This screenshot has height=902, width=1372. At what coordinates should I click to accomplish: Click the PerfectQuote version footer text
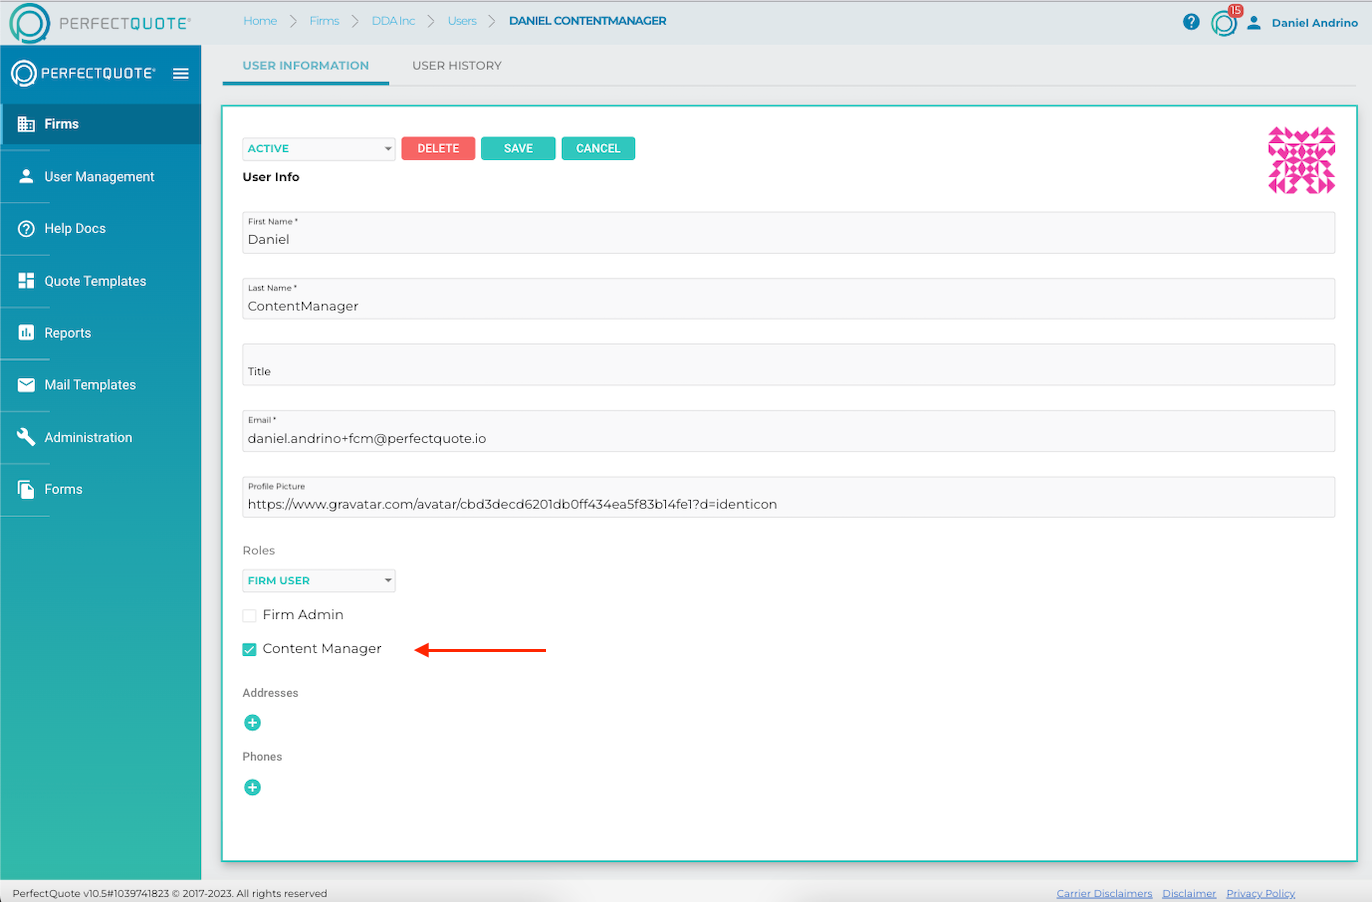click(x=170, y=894)
